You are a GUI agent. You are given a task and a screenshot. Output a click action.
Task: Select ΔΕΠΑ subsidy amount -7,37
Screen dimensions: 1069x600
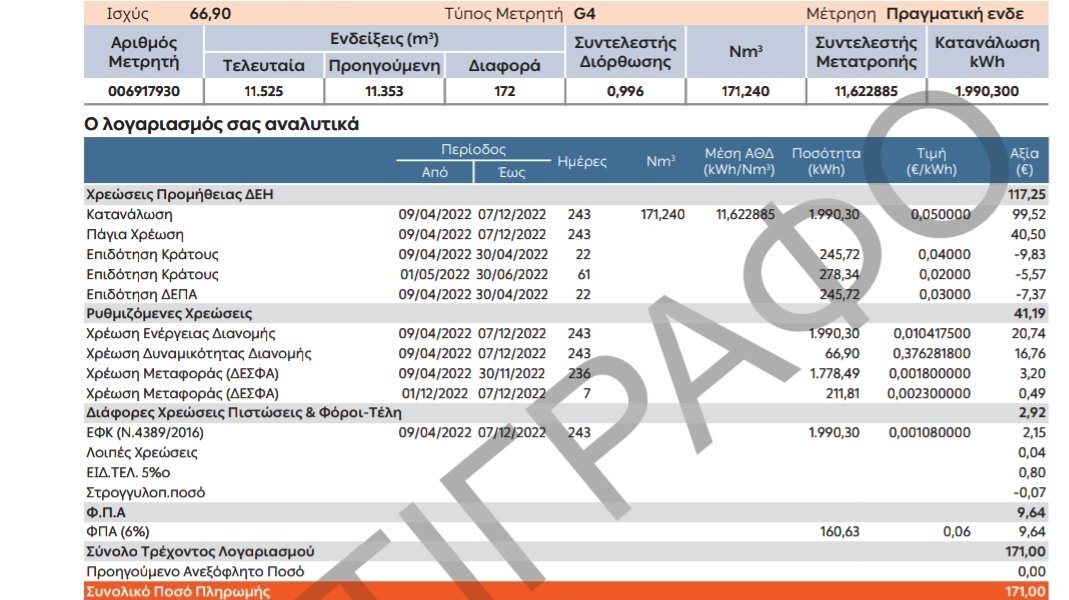(x=1030, y=294)
